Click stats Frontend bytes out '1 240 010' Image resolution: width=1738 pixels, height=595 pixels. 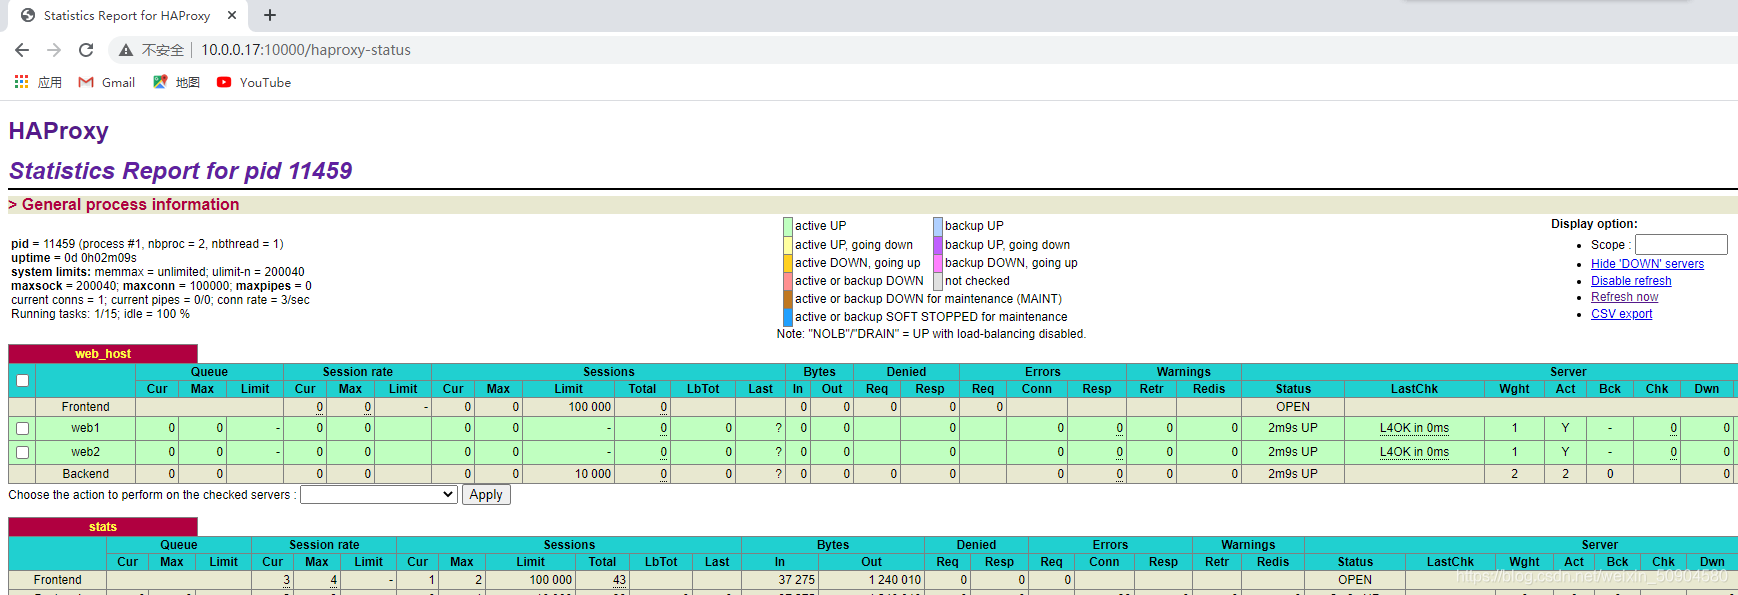tap(895, 580)
